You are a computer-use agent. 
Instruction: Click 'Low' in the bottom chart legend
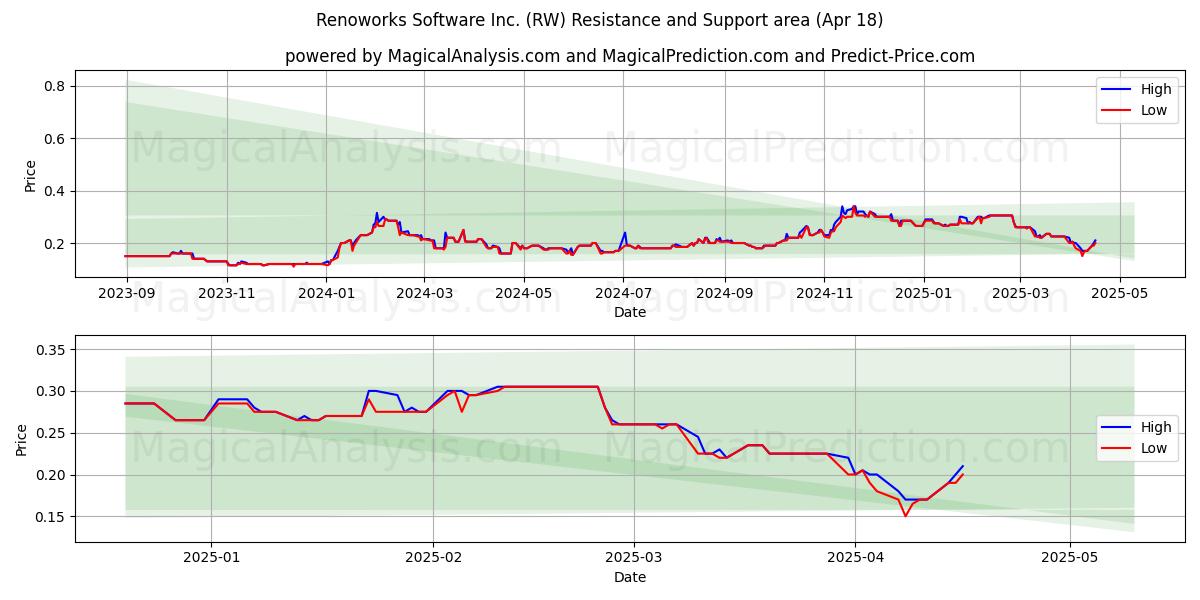1154,448
